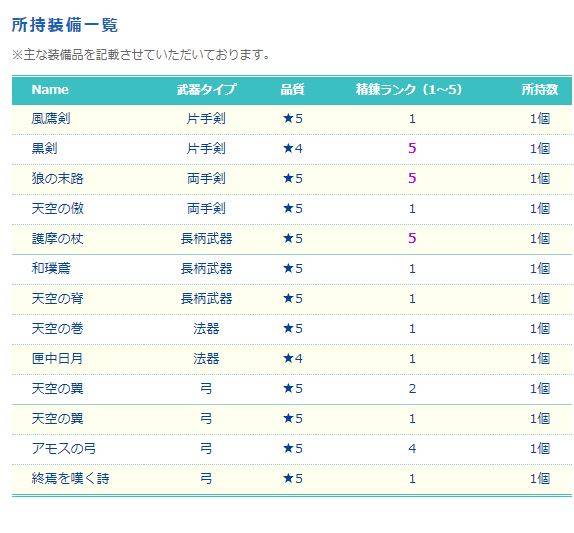Click ★4 quality in the 黒剣 row
The image size is (574, 533).
pos(292,149)
